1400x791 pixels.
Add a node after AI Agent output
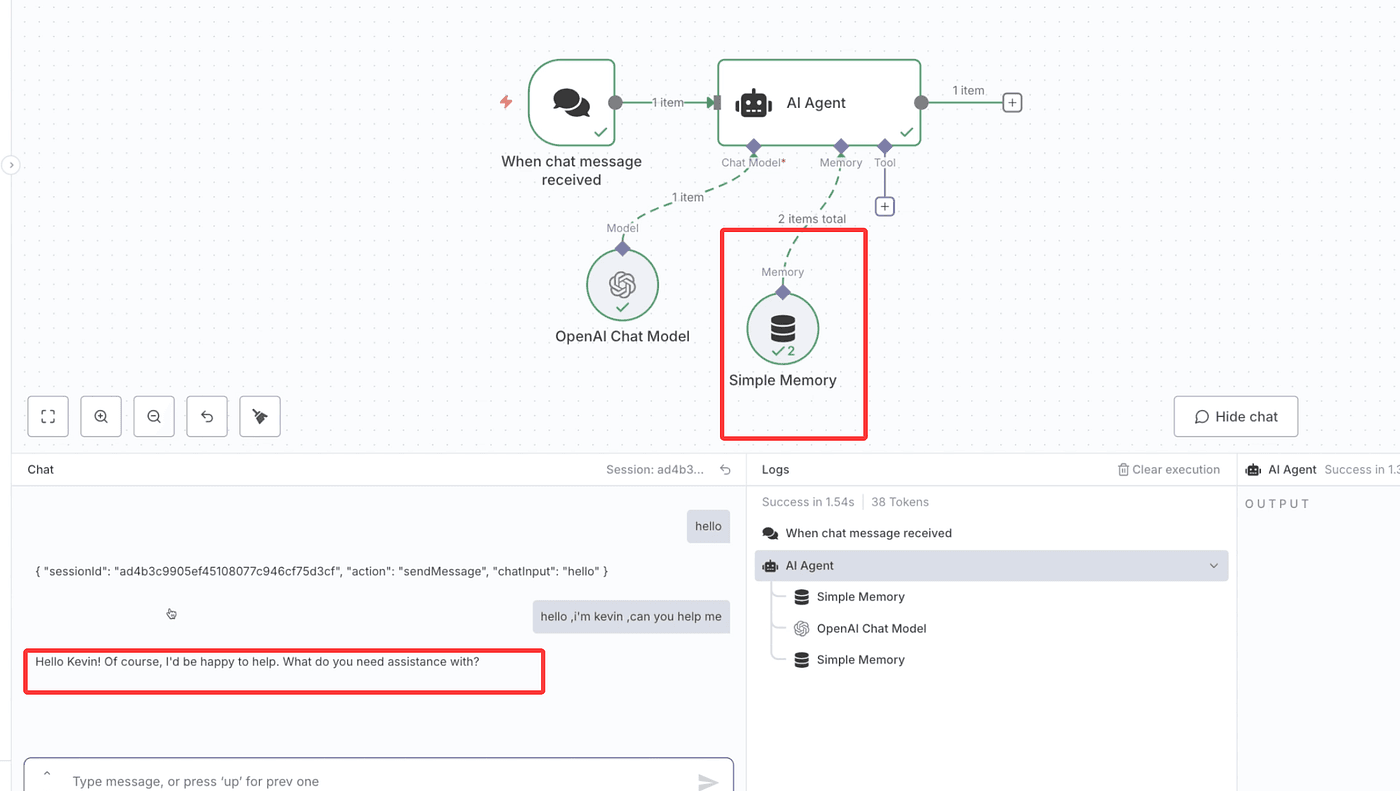point(1012,103)
